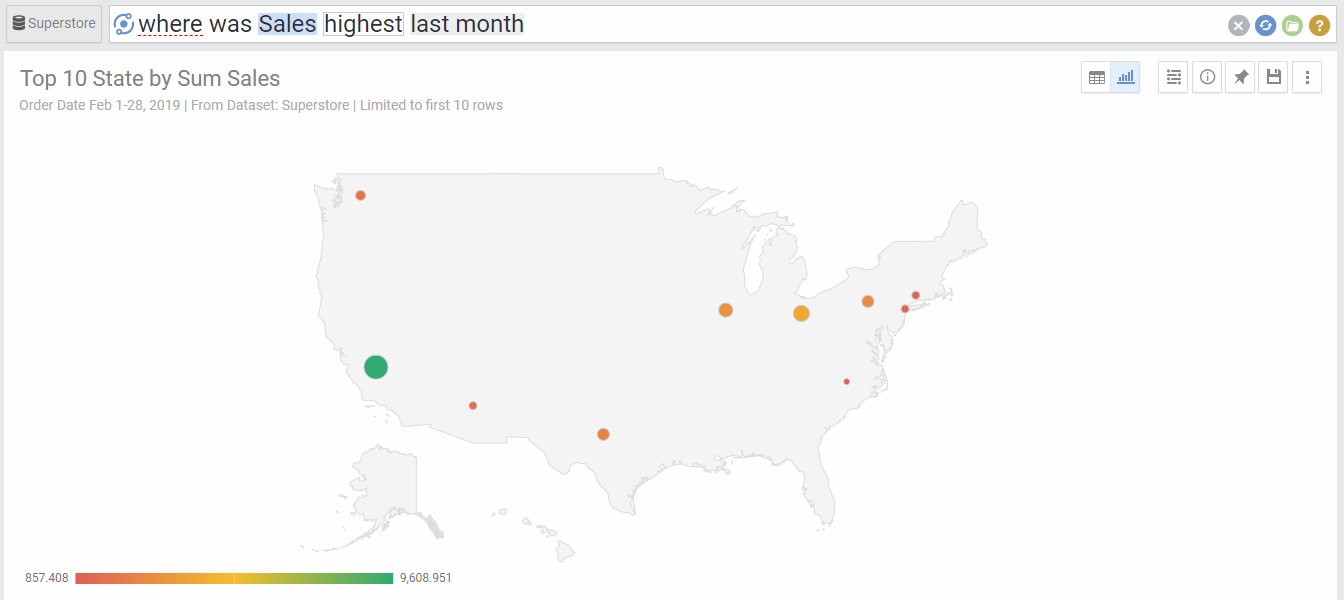Click the orange Ohio dot
This screenshot has width=1344, height=600.
[x=801, y=313]
